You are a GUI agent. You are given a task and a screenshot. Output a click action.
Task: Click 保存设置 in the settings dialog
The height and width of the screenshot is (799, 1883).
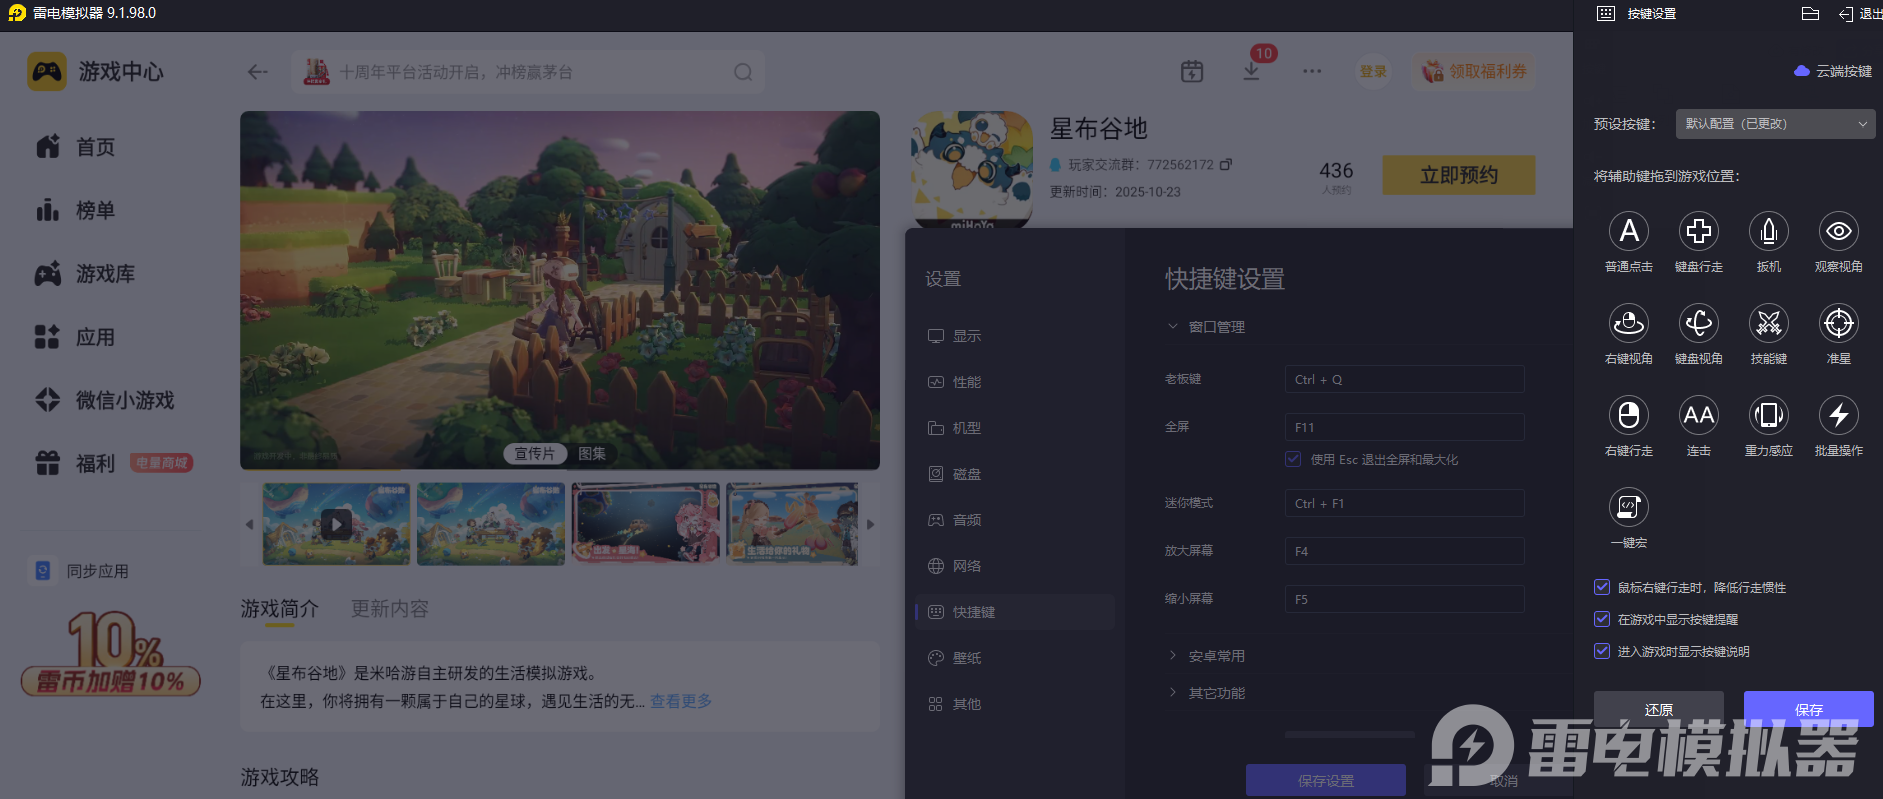click(x=1326, y=780)
